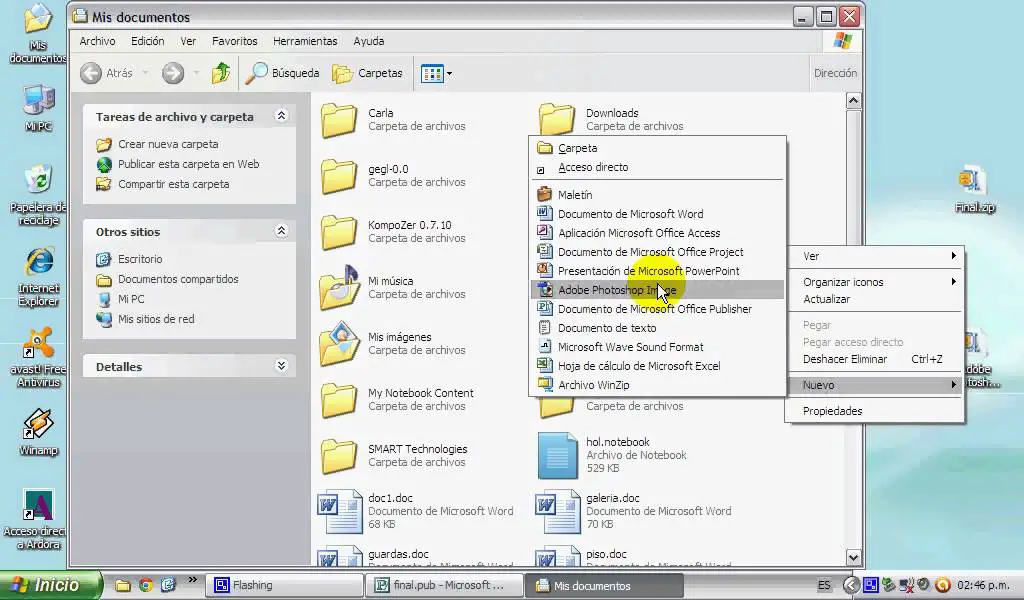Expand the Detalles panel
This screenshot has height=600, width=1024.
pos(281,366)
